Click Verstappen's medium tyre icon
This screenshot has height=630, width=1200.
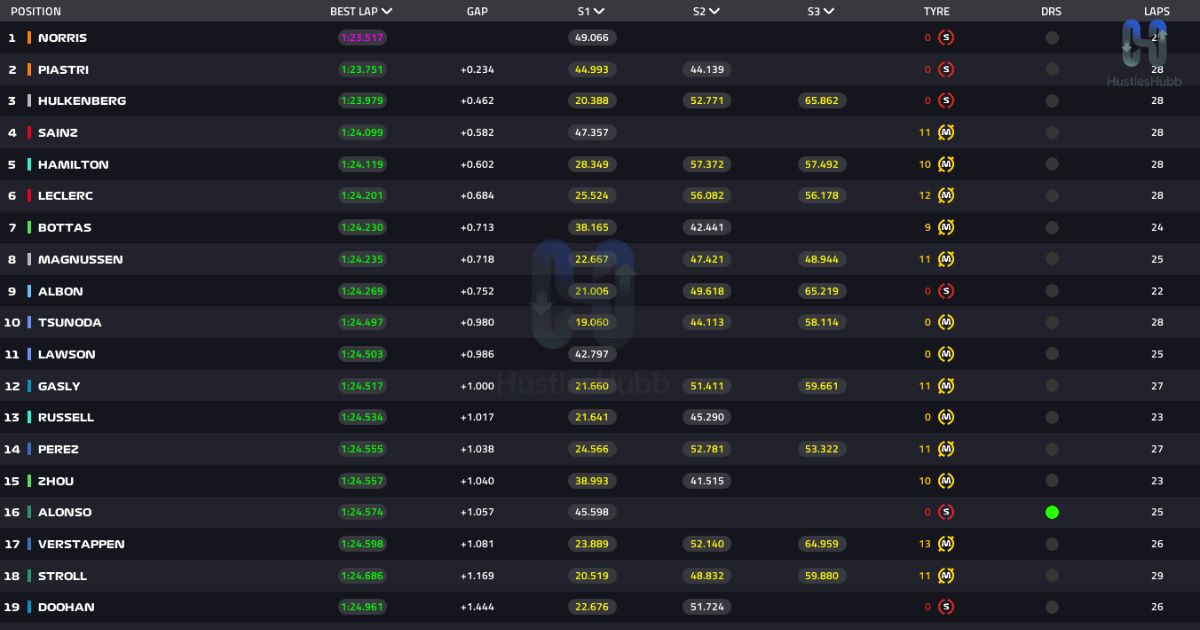tap(946, 544)
